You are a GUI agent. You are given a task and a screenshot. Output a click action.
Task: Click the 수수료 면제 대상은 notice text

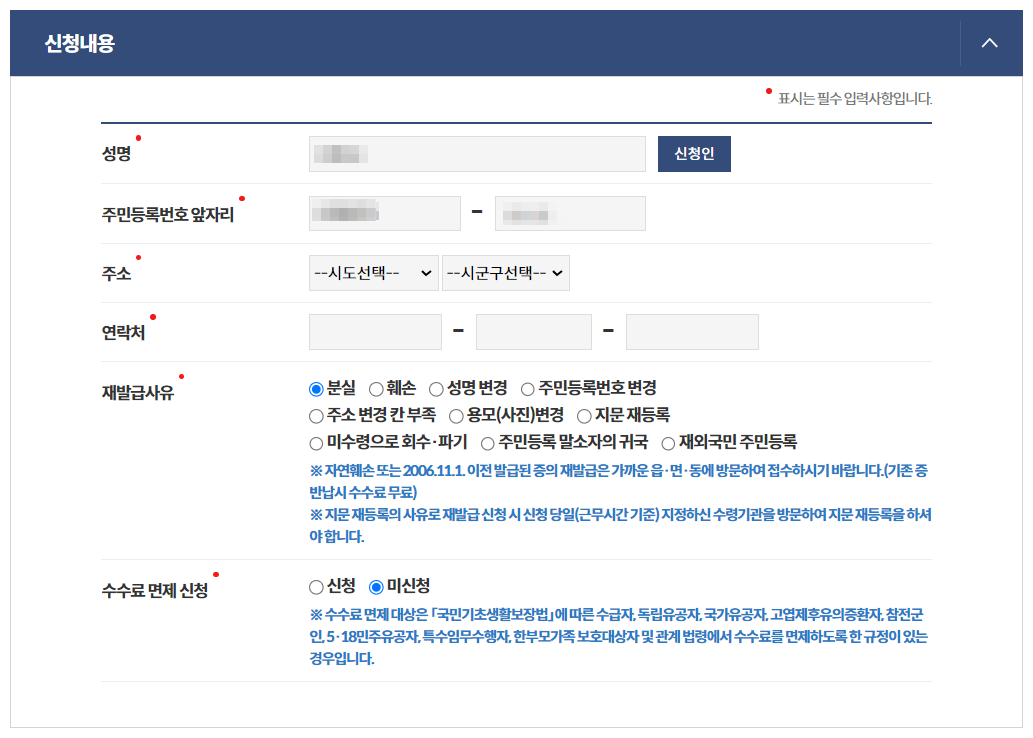click(x=619, y=637)
